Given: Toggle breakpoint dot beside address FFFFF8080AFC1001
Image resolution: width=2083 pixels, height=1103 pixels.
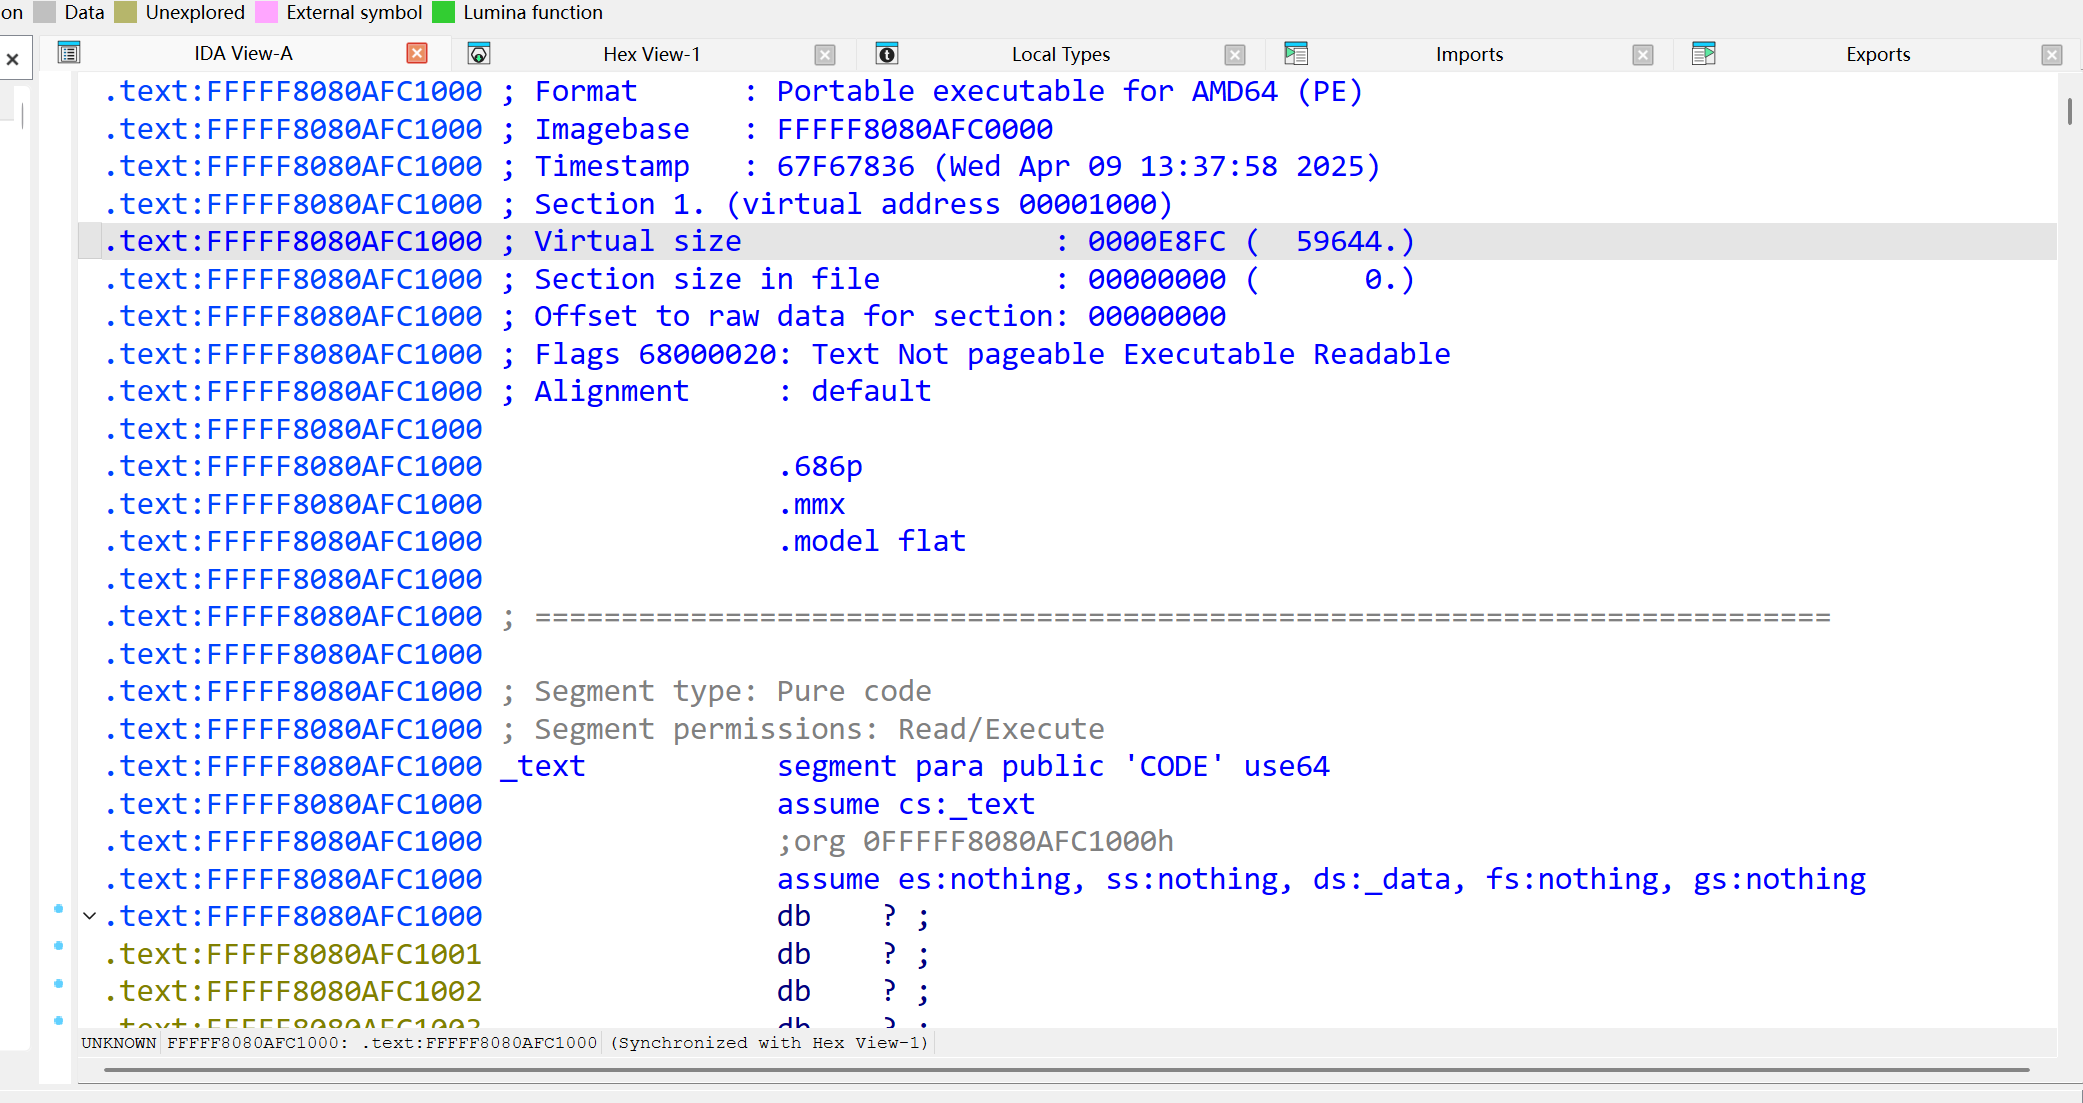Looking at the screenshot, I should [59, 946].
